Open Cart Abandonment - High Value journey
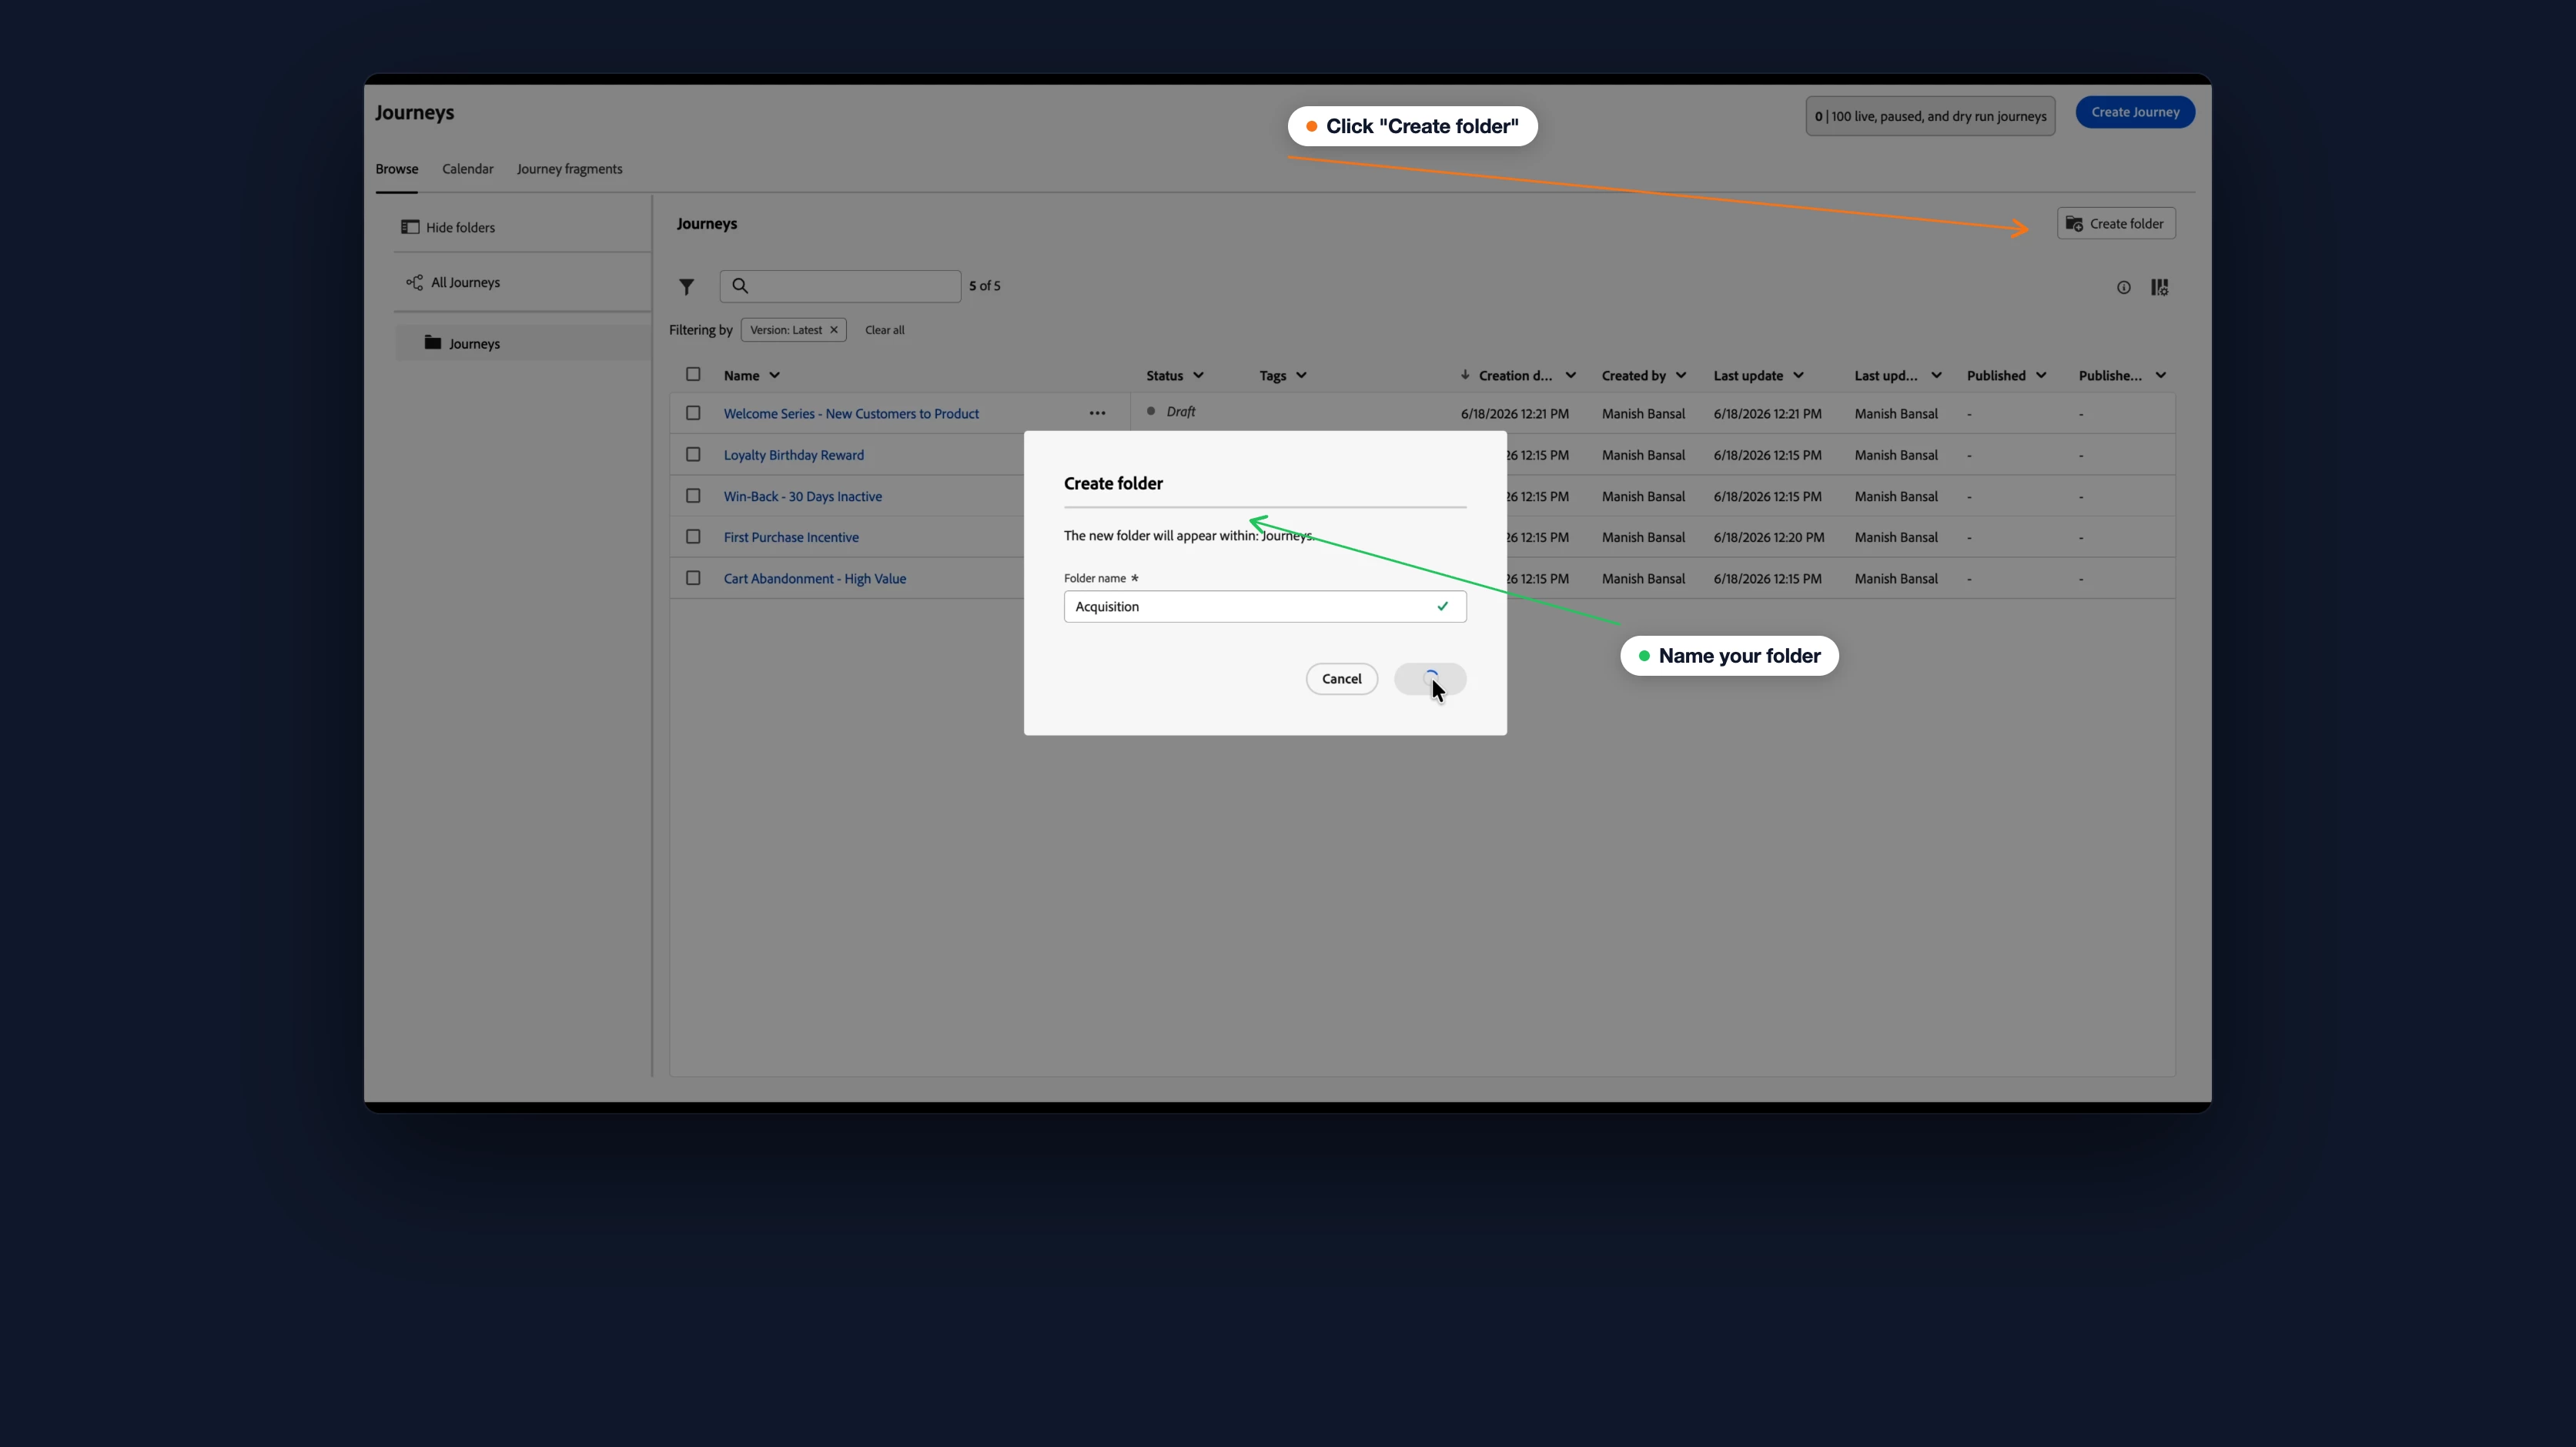This screenshot has width=2576, height=1447. click(815, 579)
